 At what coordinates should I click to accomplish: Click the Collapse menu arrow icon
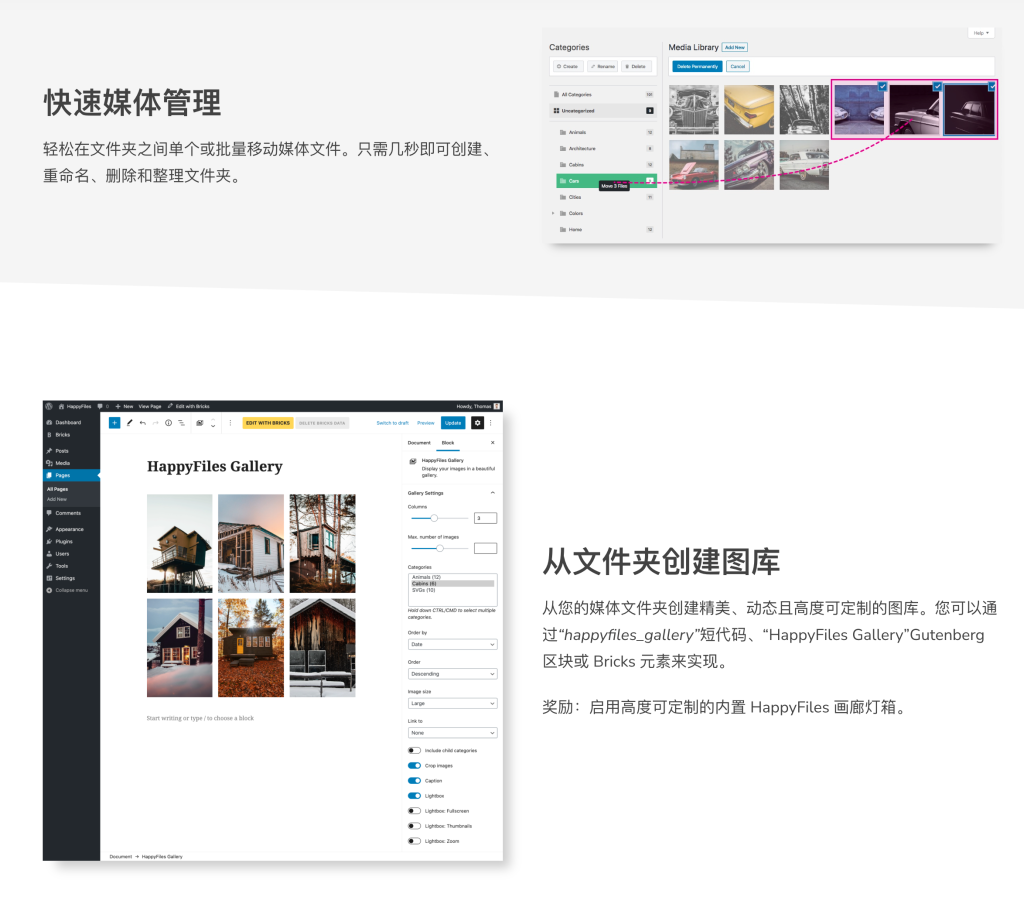click(x=49, y=590)
